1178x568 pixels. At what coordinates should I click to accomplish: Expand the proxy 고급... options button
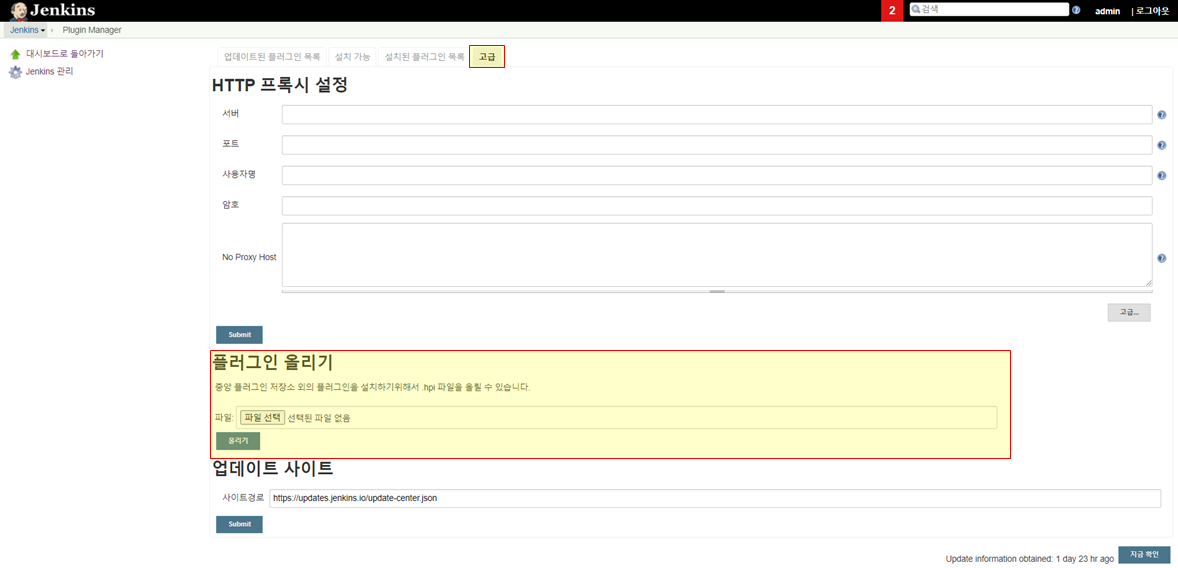click(x=1129, y=313)
